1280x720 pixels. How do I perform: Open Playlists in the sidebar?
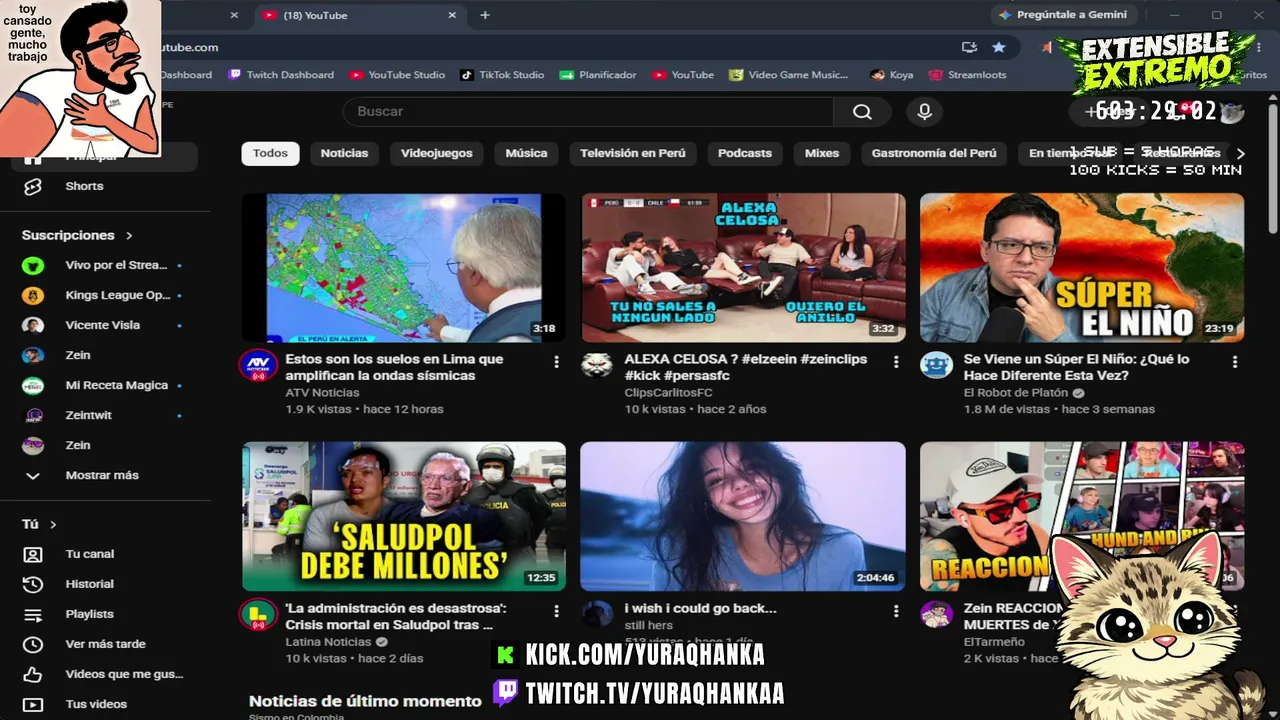click(x=89, y=614)
